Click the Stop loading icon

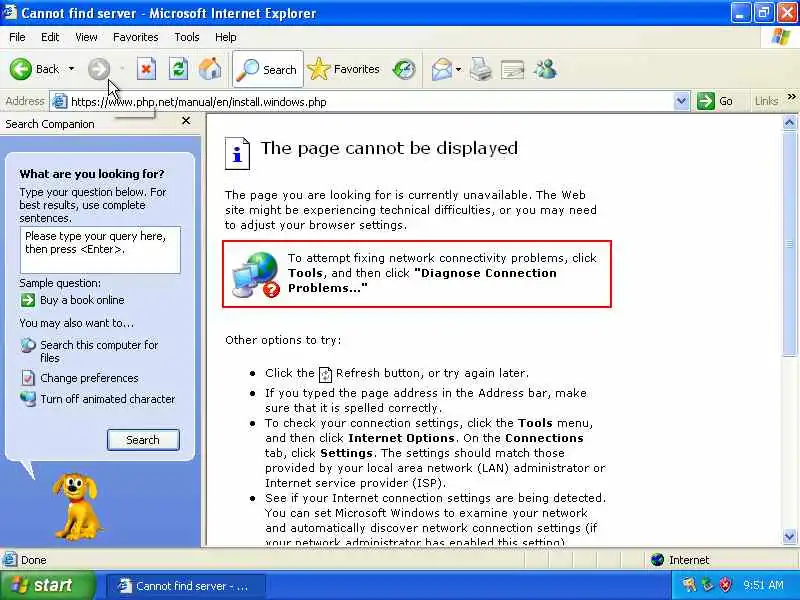(x=146, y=69)
